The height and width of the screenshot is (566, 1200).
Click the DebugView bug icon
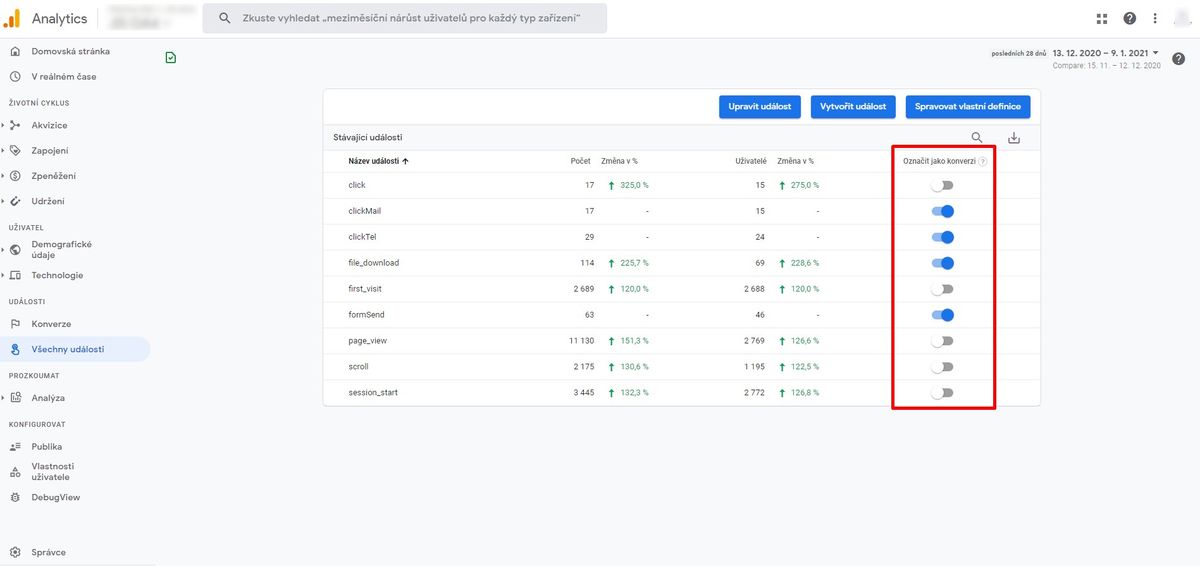coord(15,497)
